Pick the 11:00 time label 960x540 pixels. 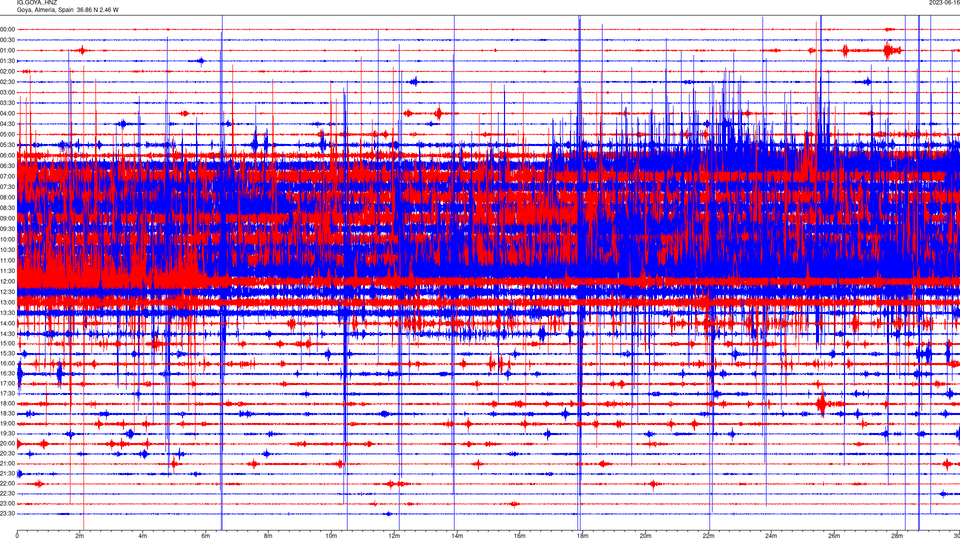(7, 260)
